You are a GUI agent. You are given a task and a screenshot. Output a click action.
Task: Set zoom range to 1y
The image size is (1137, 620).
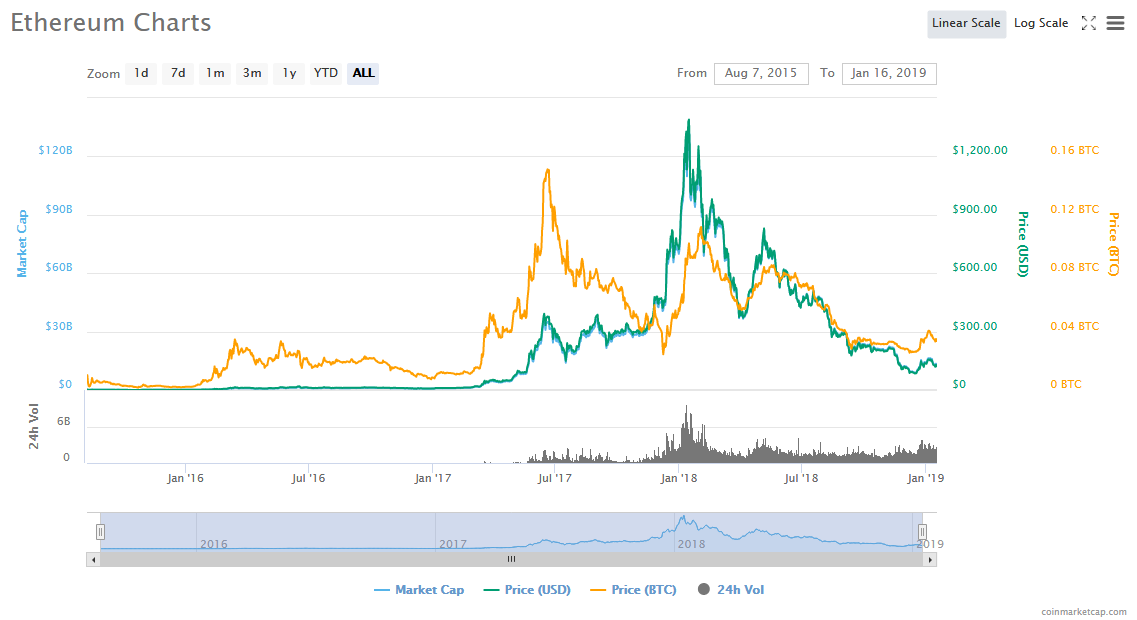tap(289, 73)
